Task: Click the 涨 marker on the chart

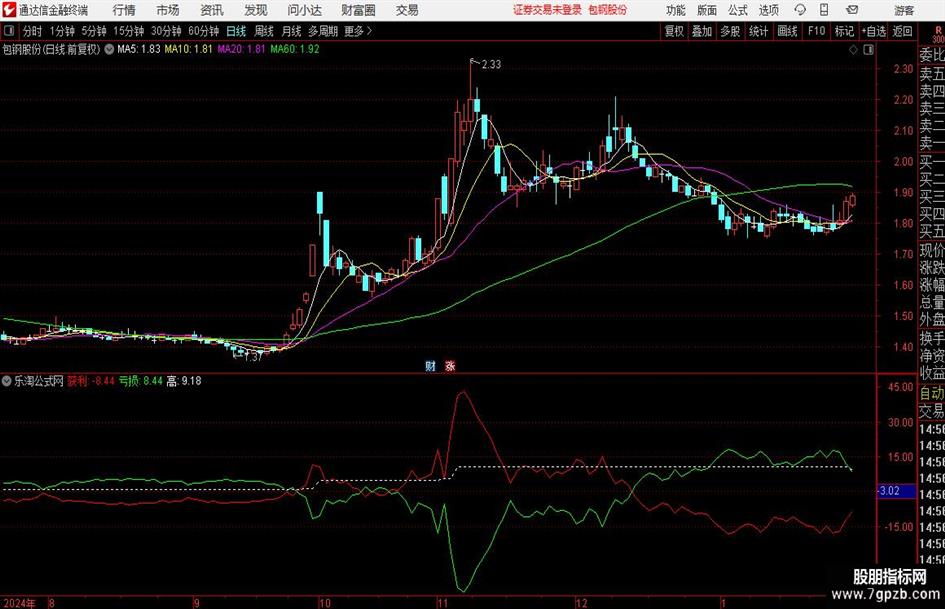Action: pos(450,366)
